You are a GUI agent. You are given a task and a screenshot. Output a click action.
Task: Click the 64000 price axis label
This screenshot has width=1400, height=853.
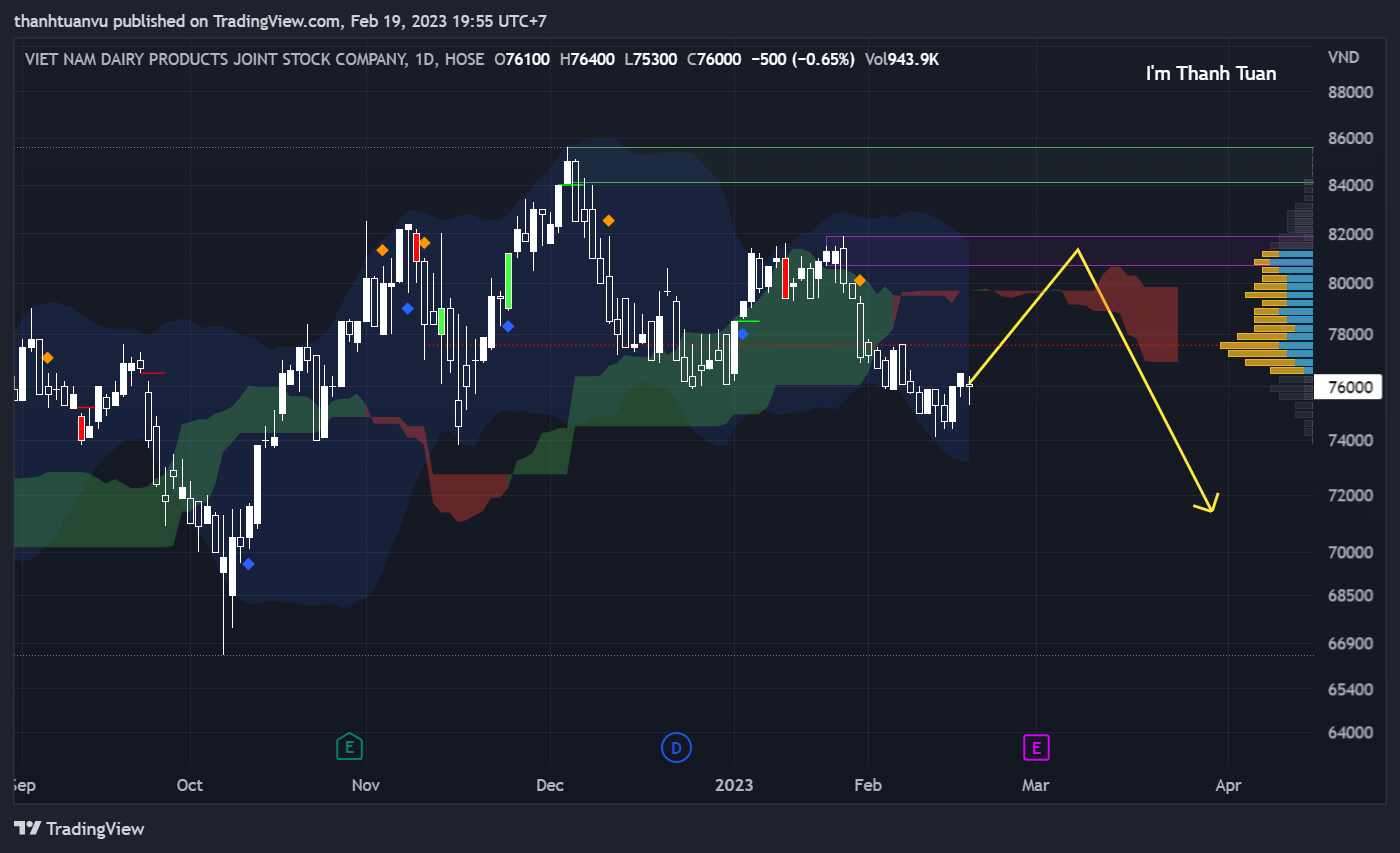click(x=1349, y=732)
